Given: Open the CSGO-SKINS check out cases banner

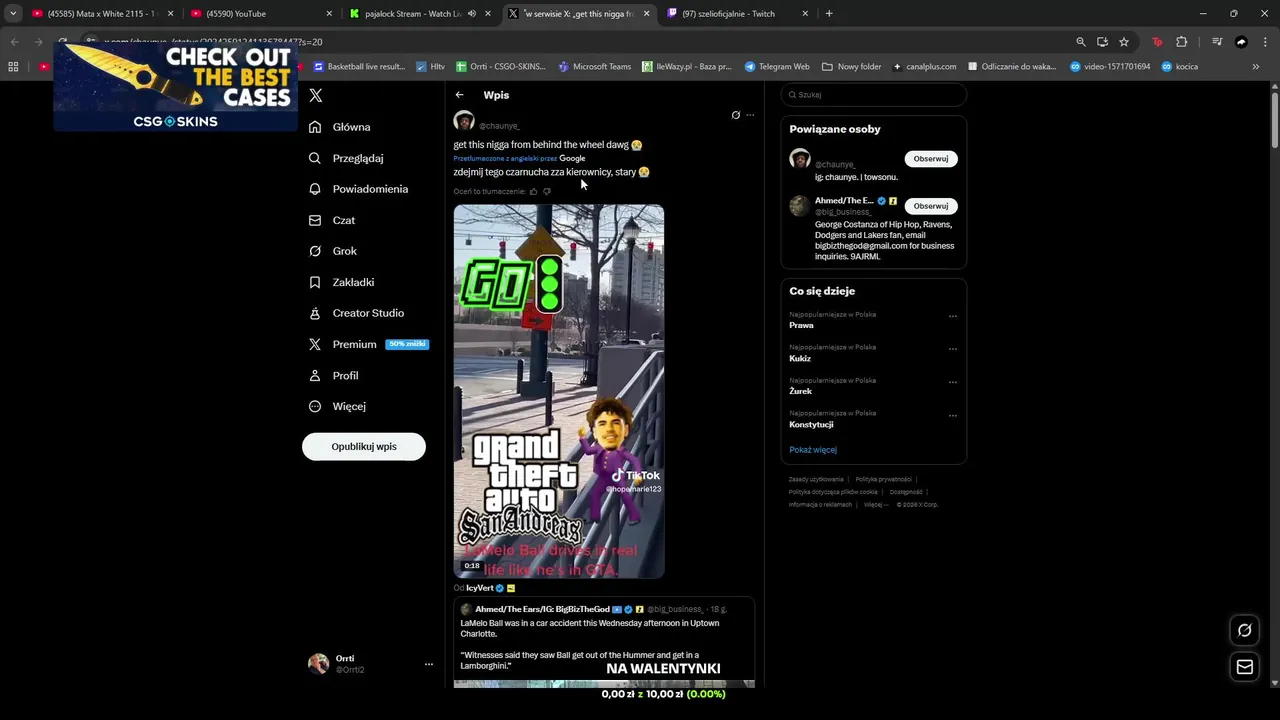Looking at the screenshot, I should (175, 87).
